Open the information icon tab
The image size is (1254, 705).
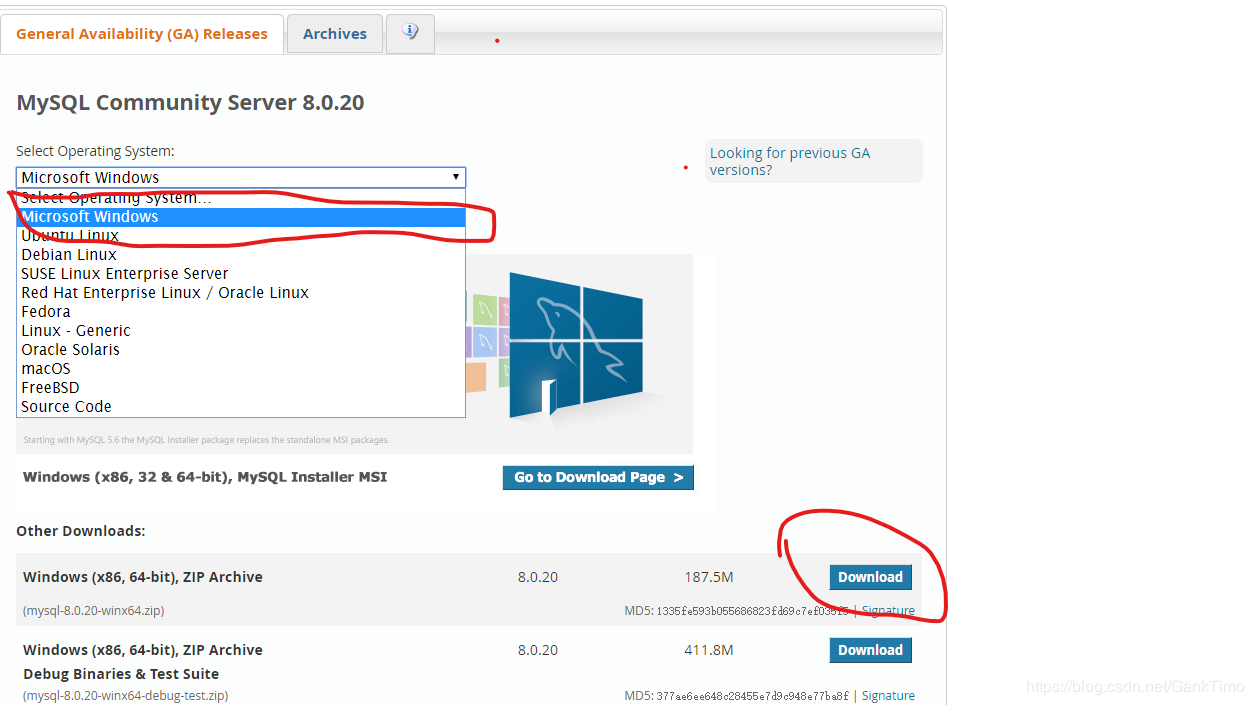pyautogui.click(x=410, y=33)
